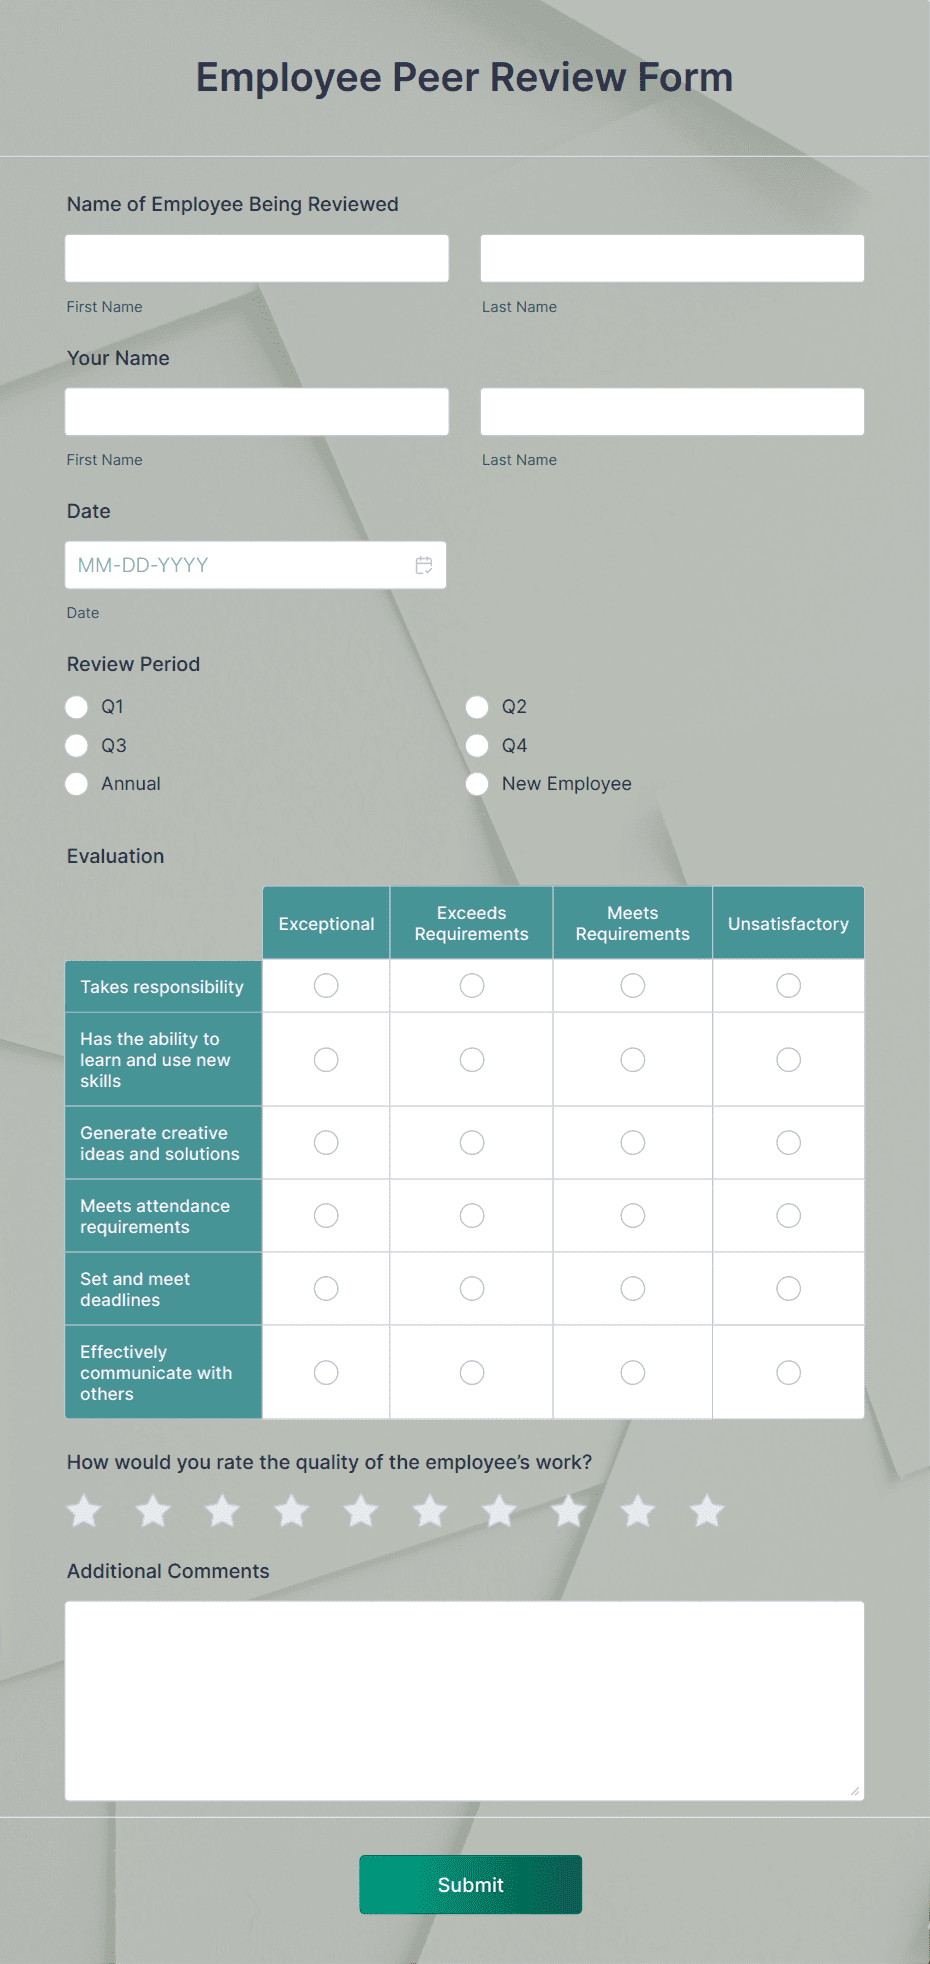Open the calendar icon in the Date field
The image size is (930, 1964).
pos(424,565)
